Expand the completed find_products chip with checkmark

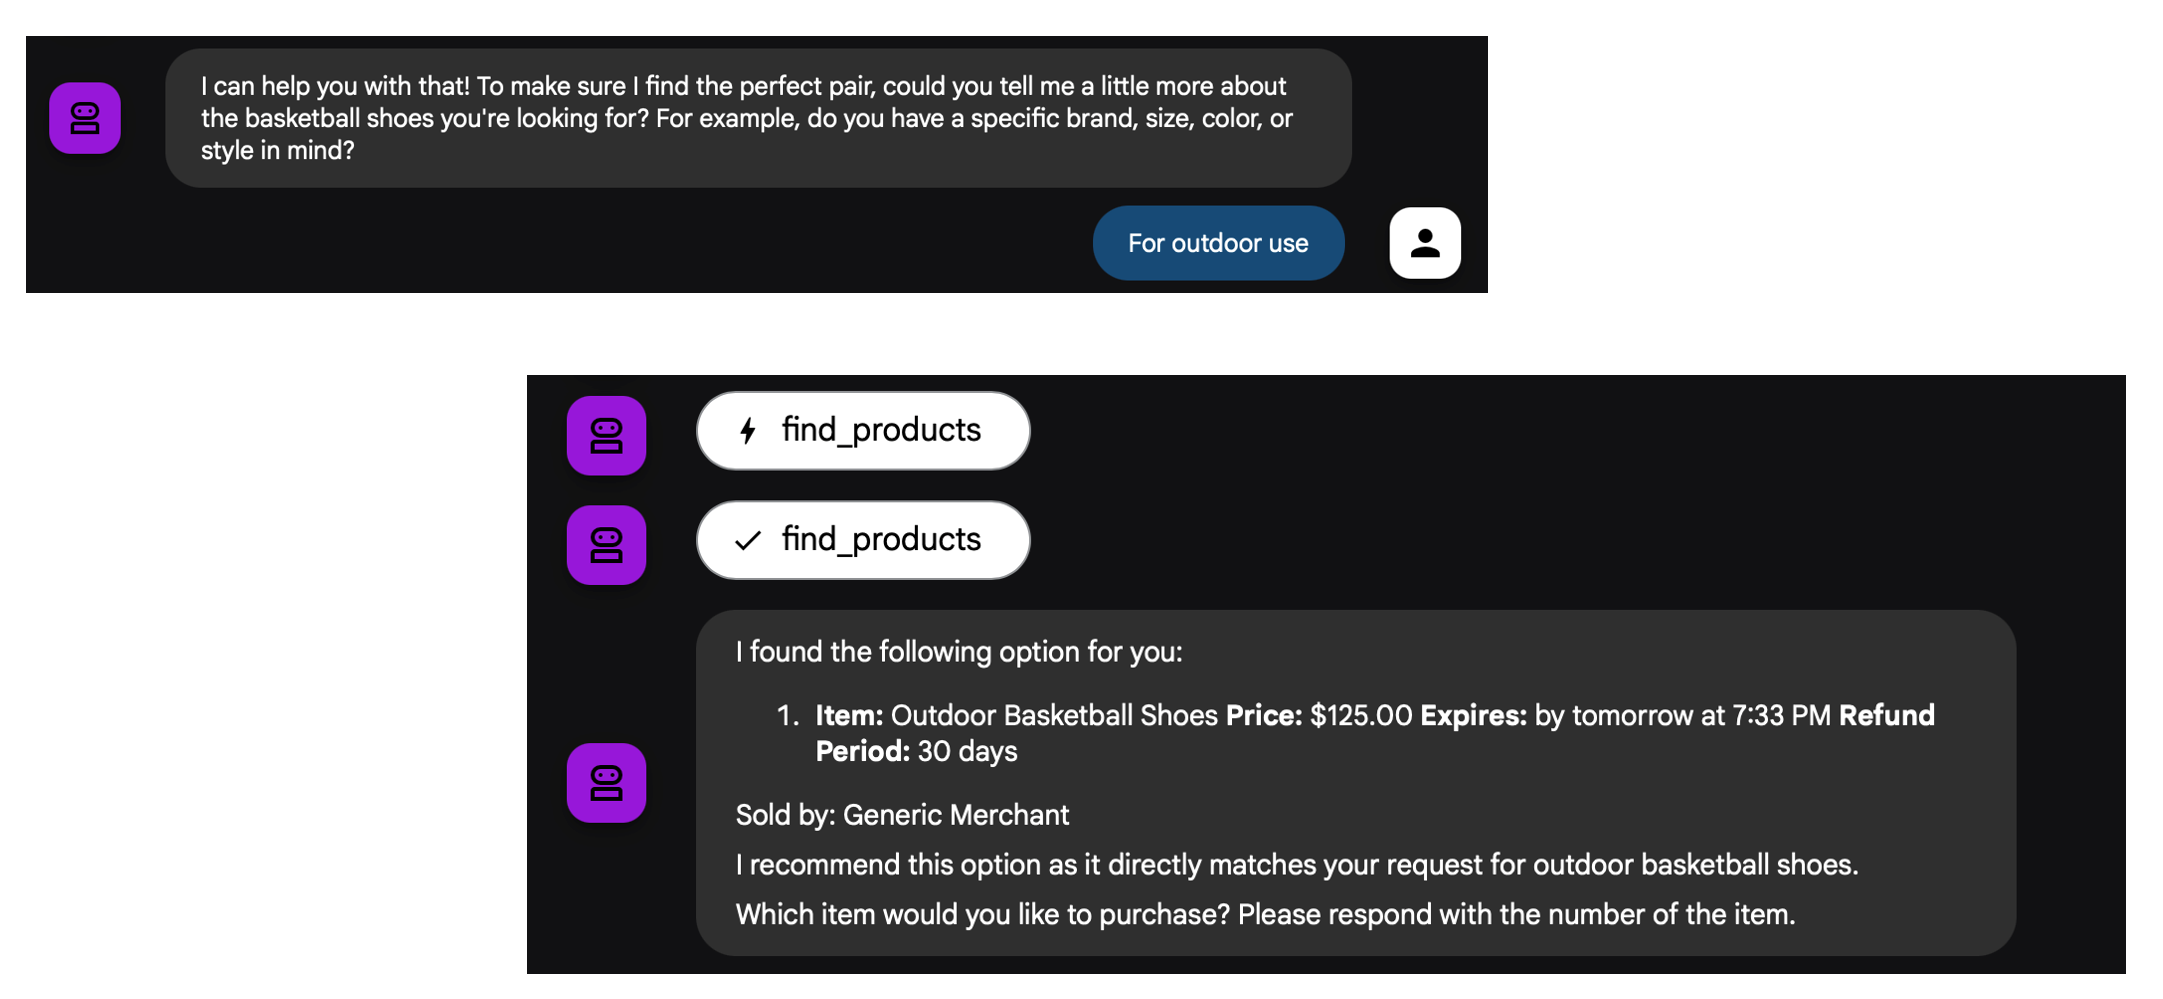click(863, 540)
